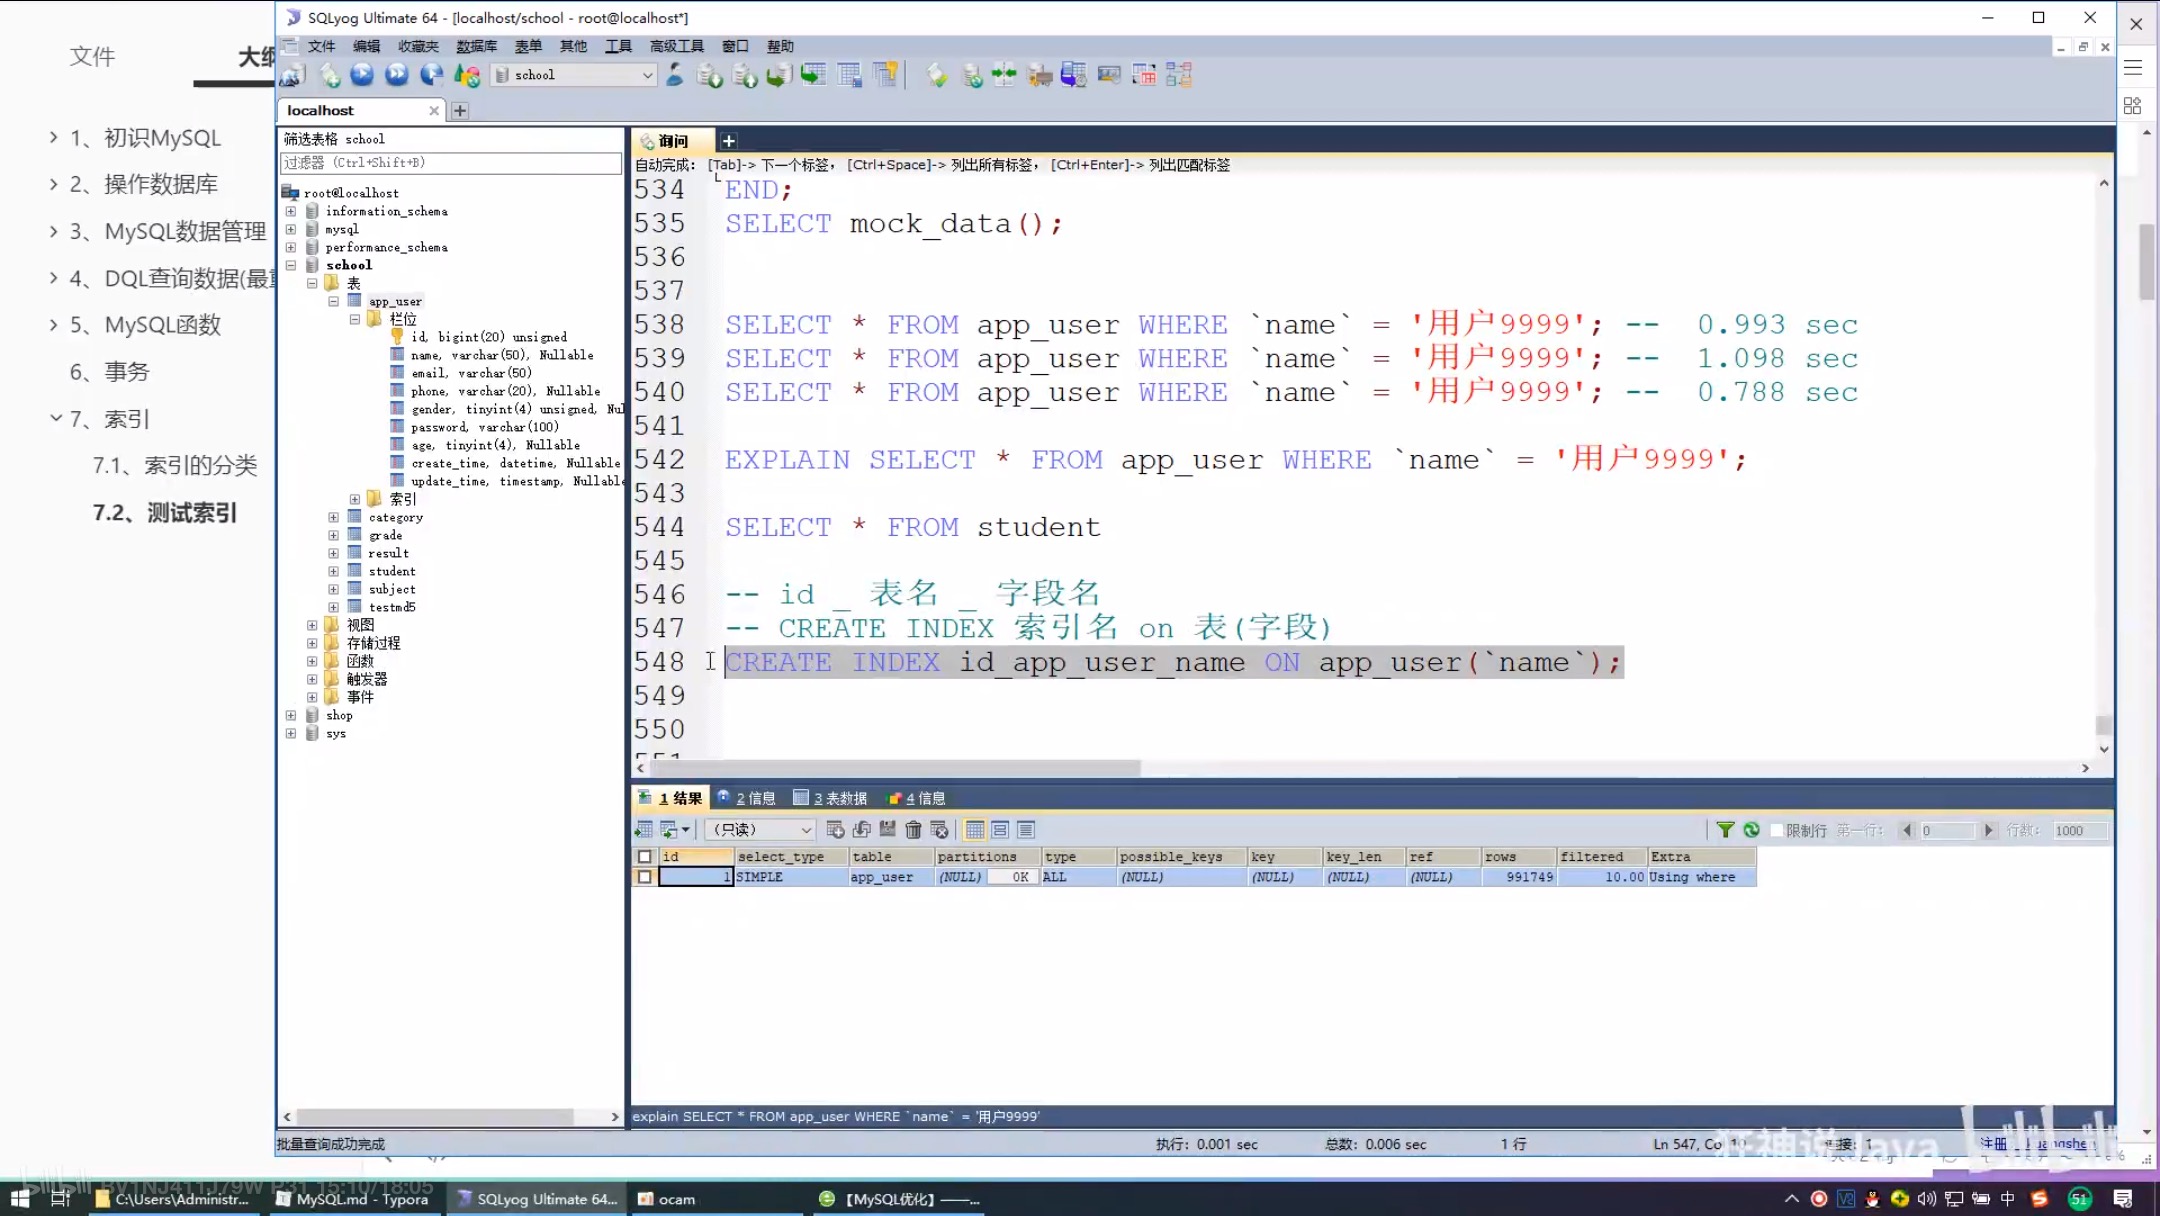Image resolution: width=2160 pixels, height=1216 pixels.
Task: Open sidebar section 7.1、索引的分类
Action: click(175, 465)
